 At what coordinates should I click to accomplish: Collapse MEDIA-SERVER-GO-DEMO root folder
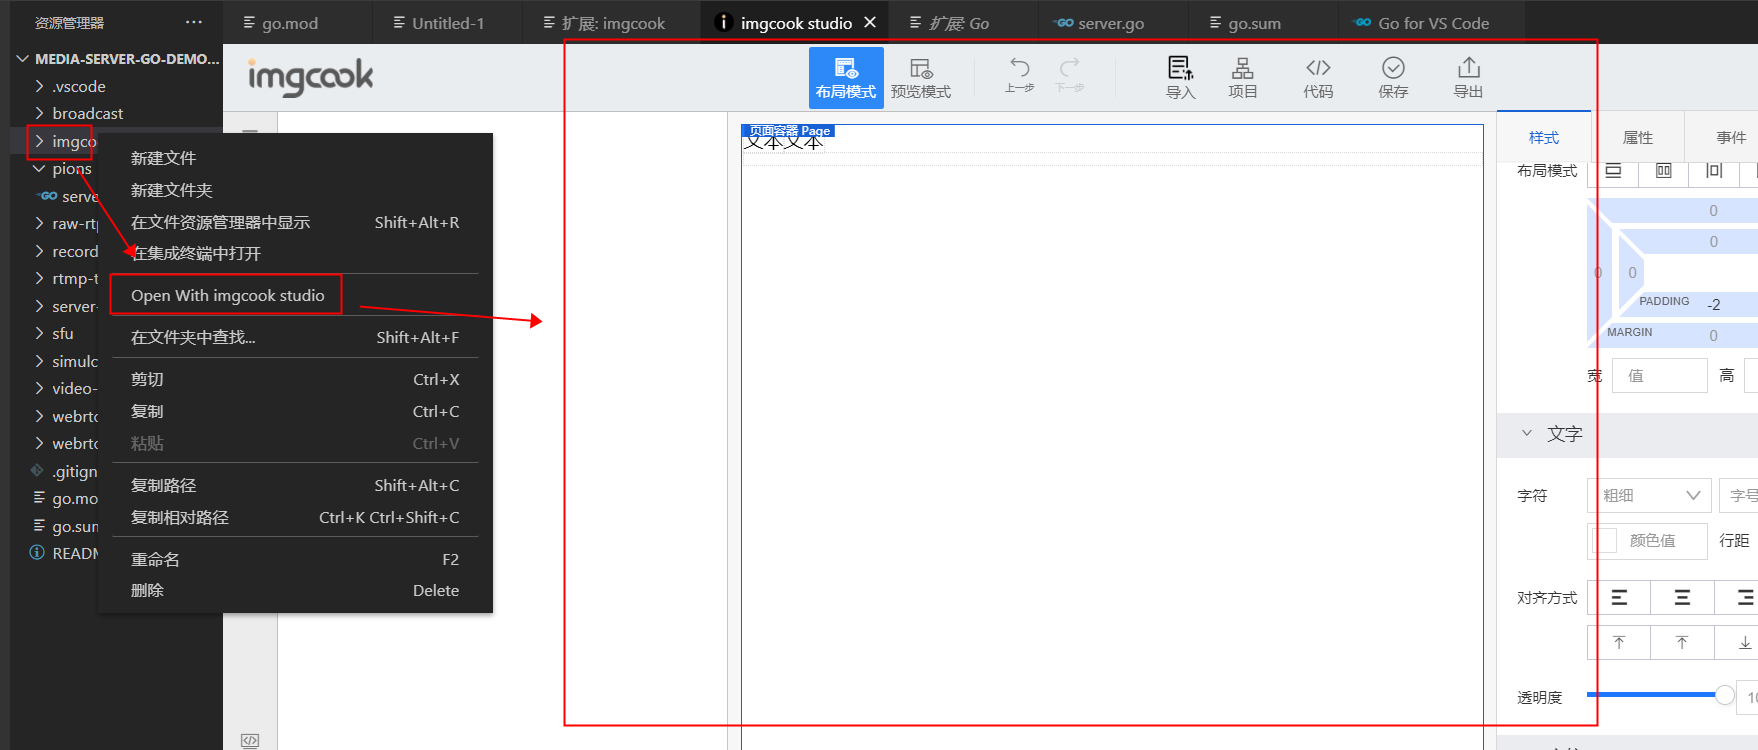pos(116,59)
